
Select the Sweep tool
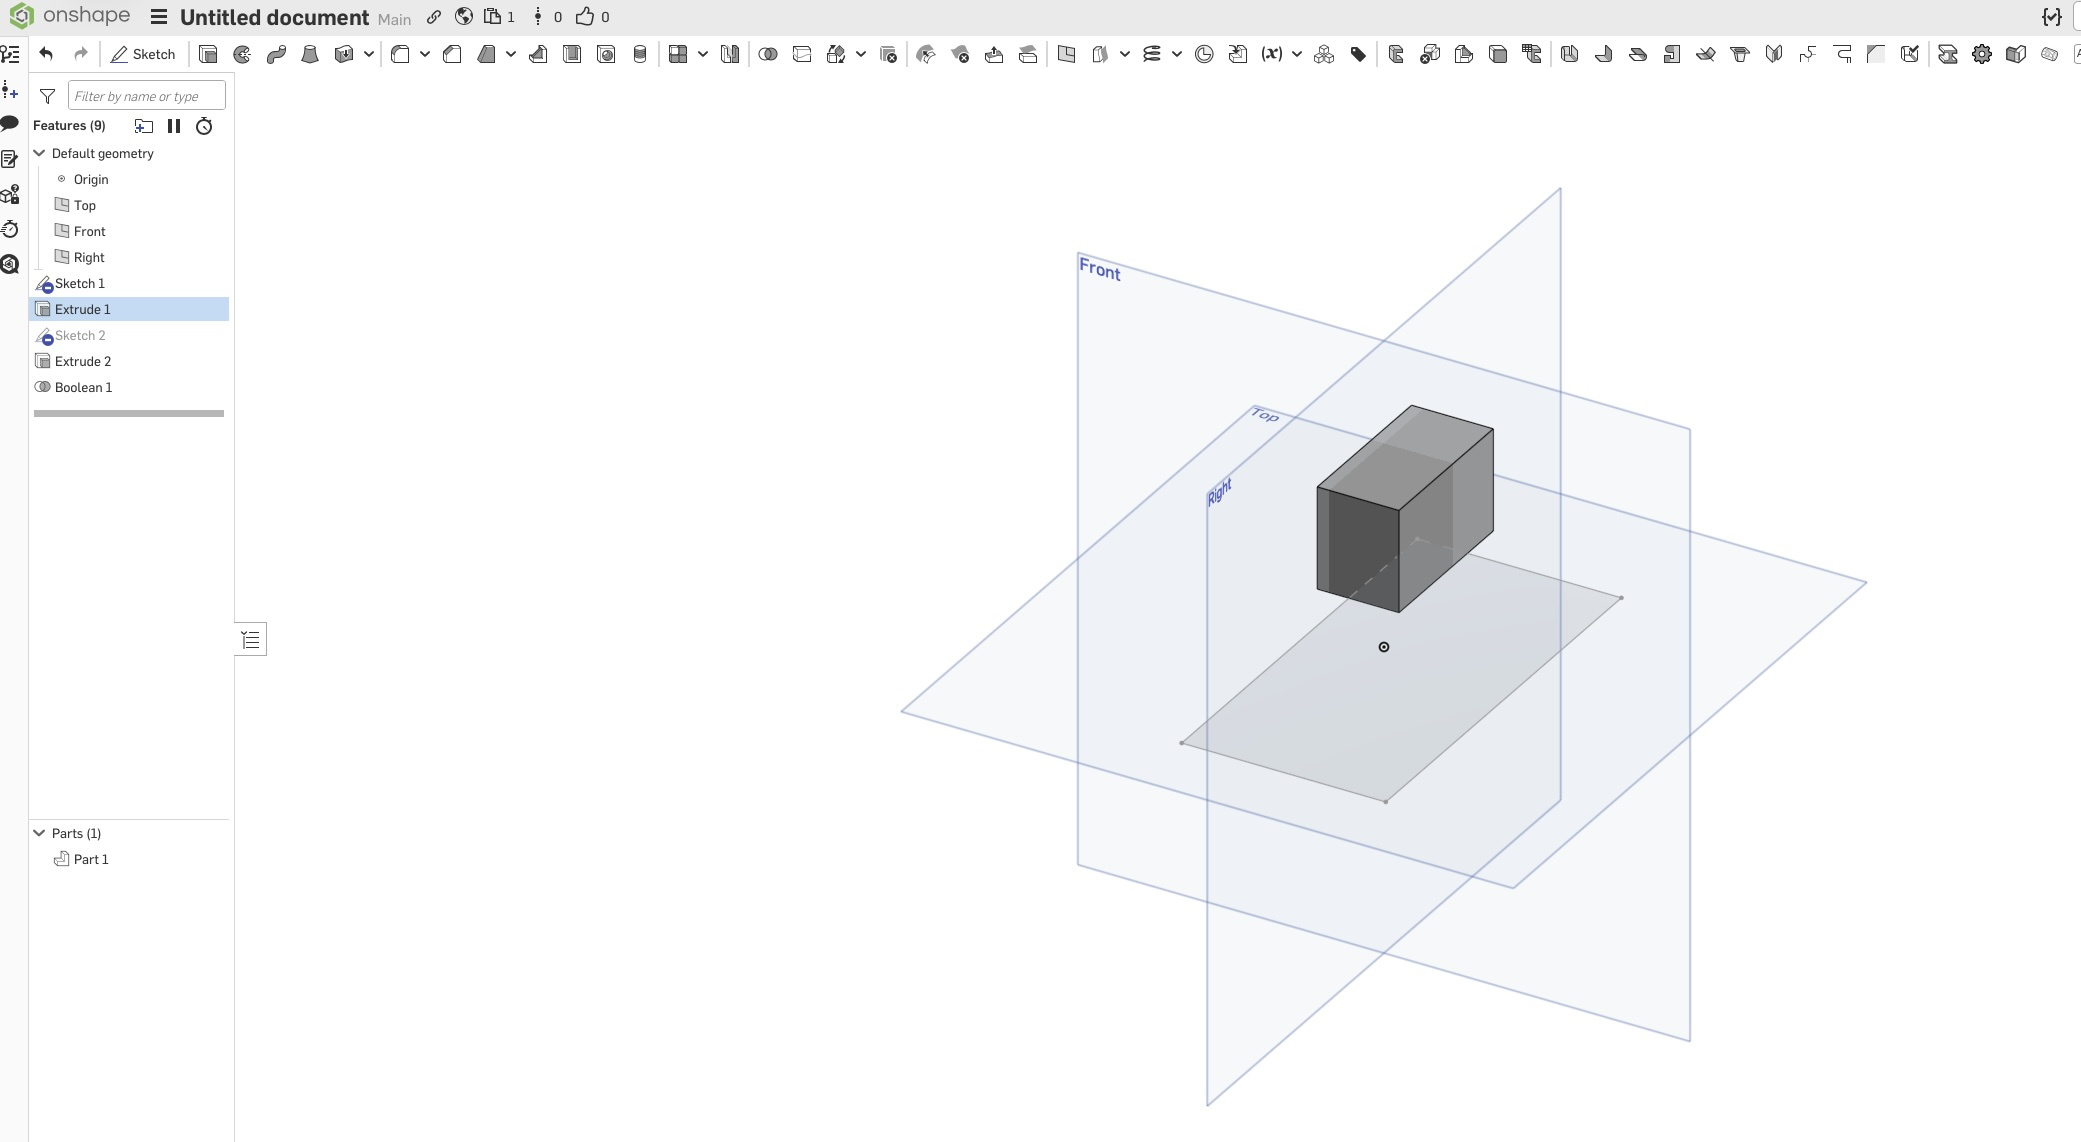point(276,54)
